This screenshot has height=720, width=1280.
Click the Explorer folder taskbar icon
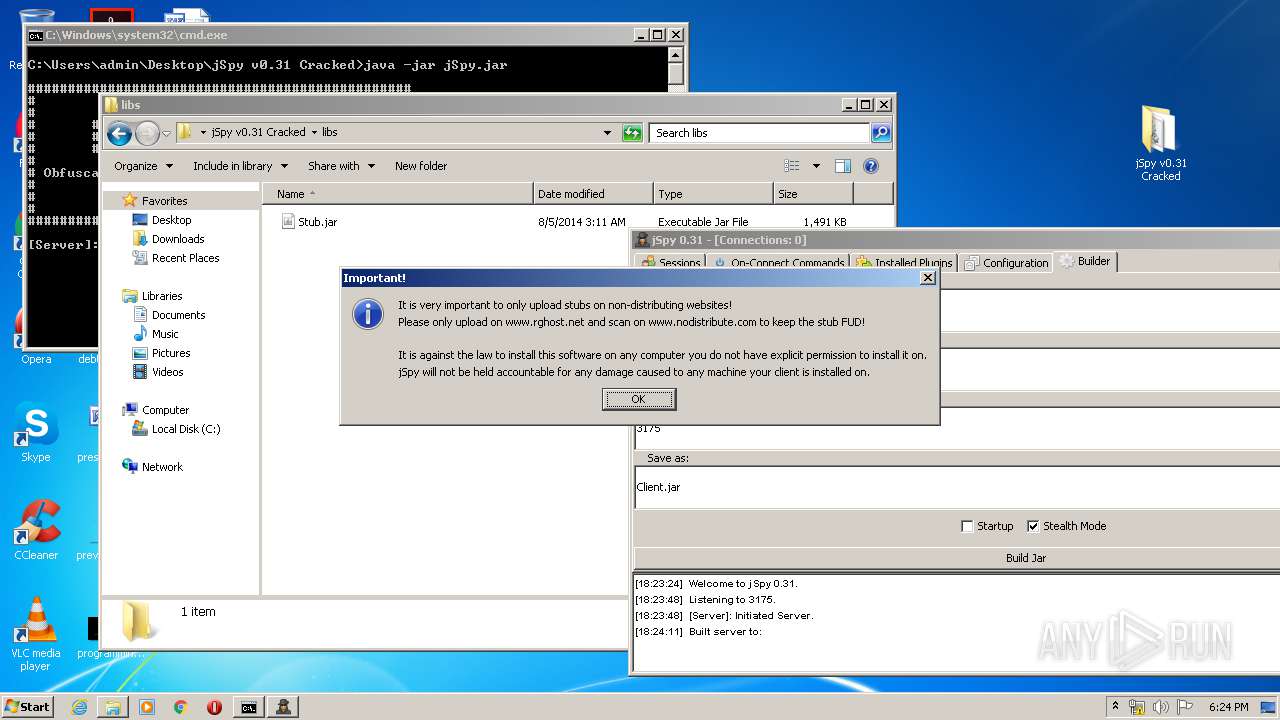113,707
